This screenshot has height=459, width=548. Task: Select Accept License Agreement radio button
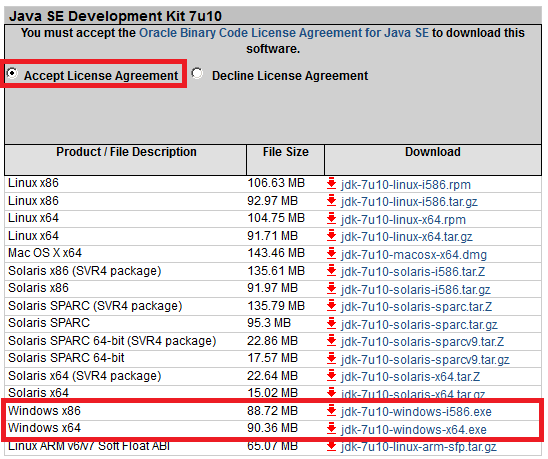click(12, 73)
